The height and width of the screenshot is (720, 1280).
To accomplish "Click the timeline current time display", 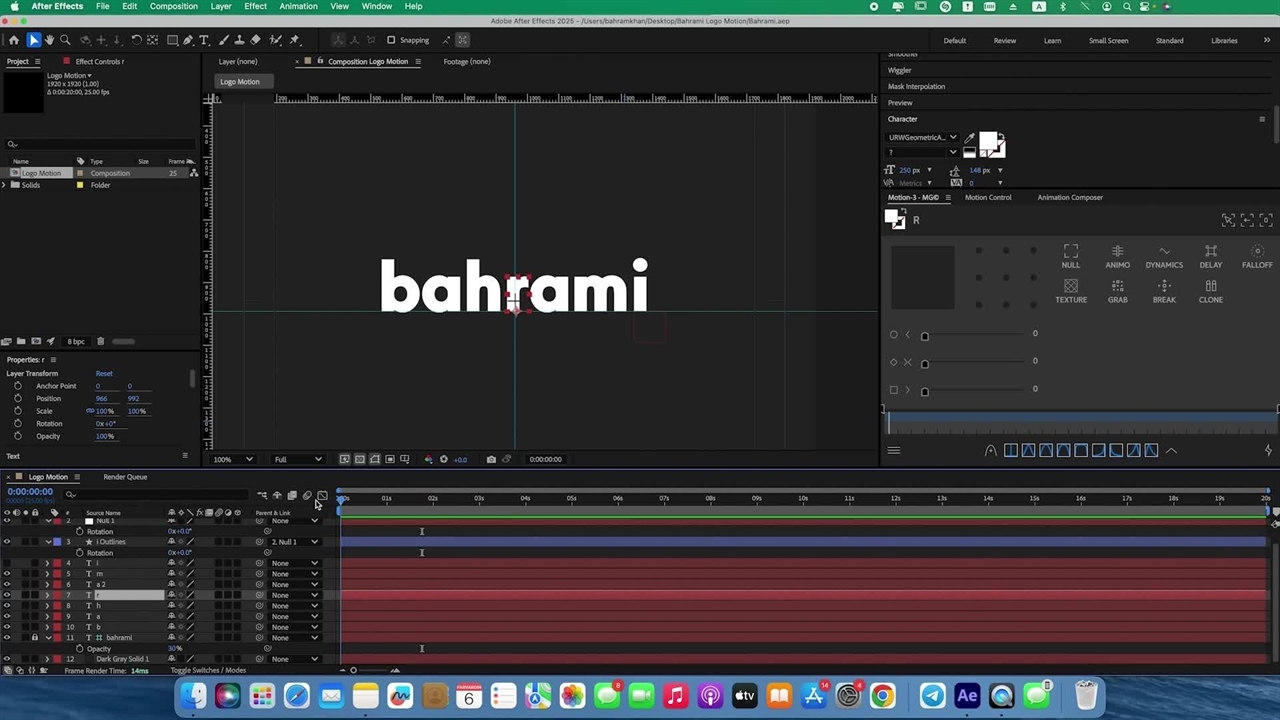I will (30, 492).
